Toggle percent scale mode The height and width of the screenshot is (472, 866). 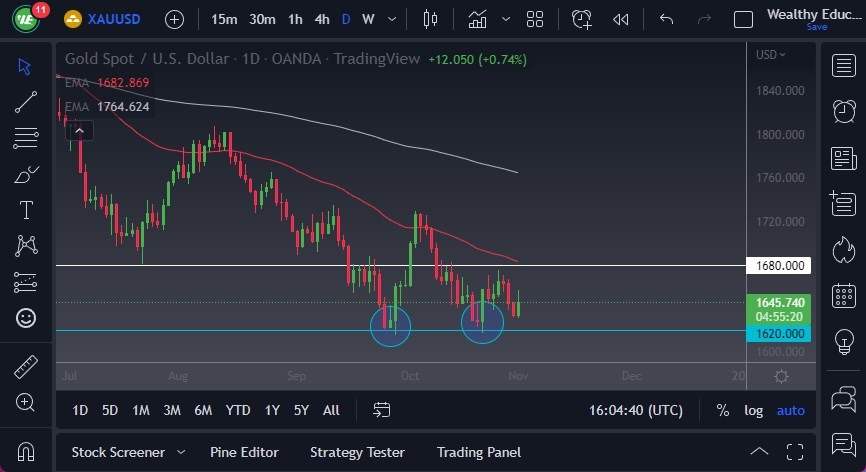[722, 410]
